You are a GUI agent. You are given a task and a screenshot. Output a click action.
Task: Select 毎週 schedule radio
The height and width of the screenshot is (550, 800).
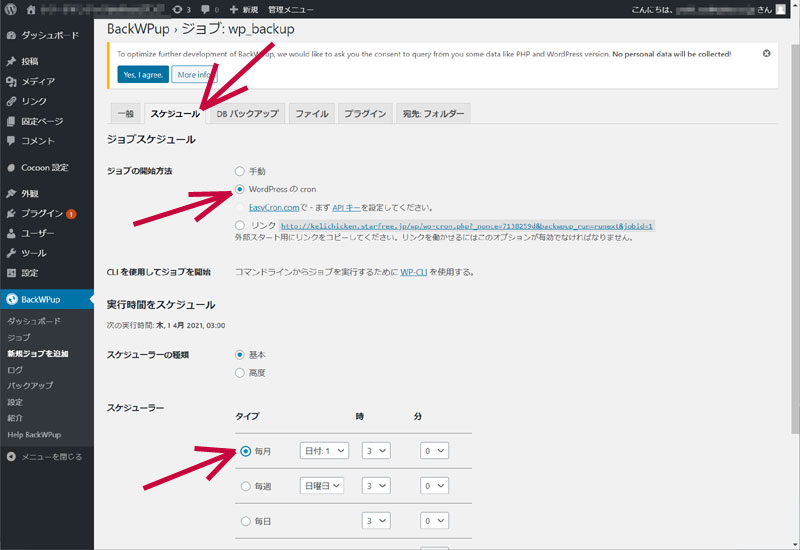point(245,486)
